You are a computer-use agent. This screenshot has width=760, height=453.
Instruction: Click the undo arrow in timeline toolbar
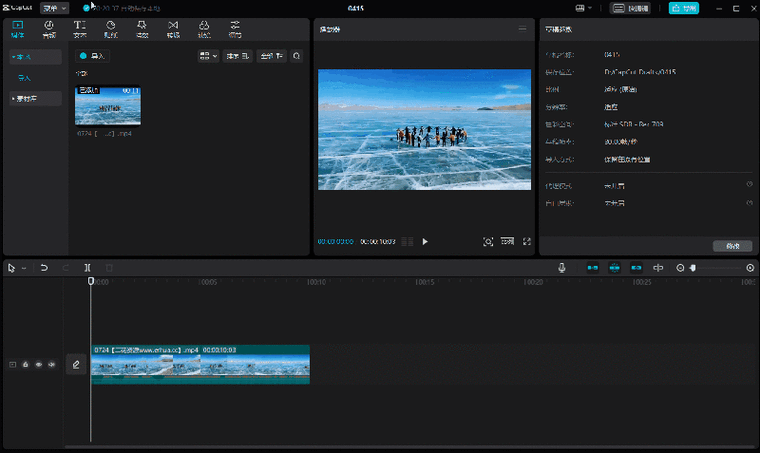tap(44, 268)
